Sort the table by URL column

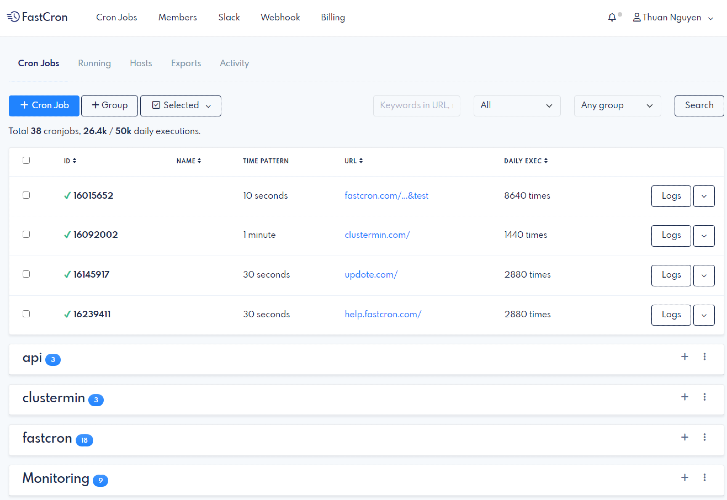(354, 160)
